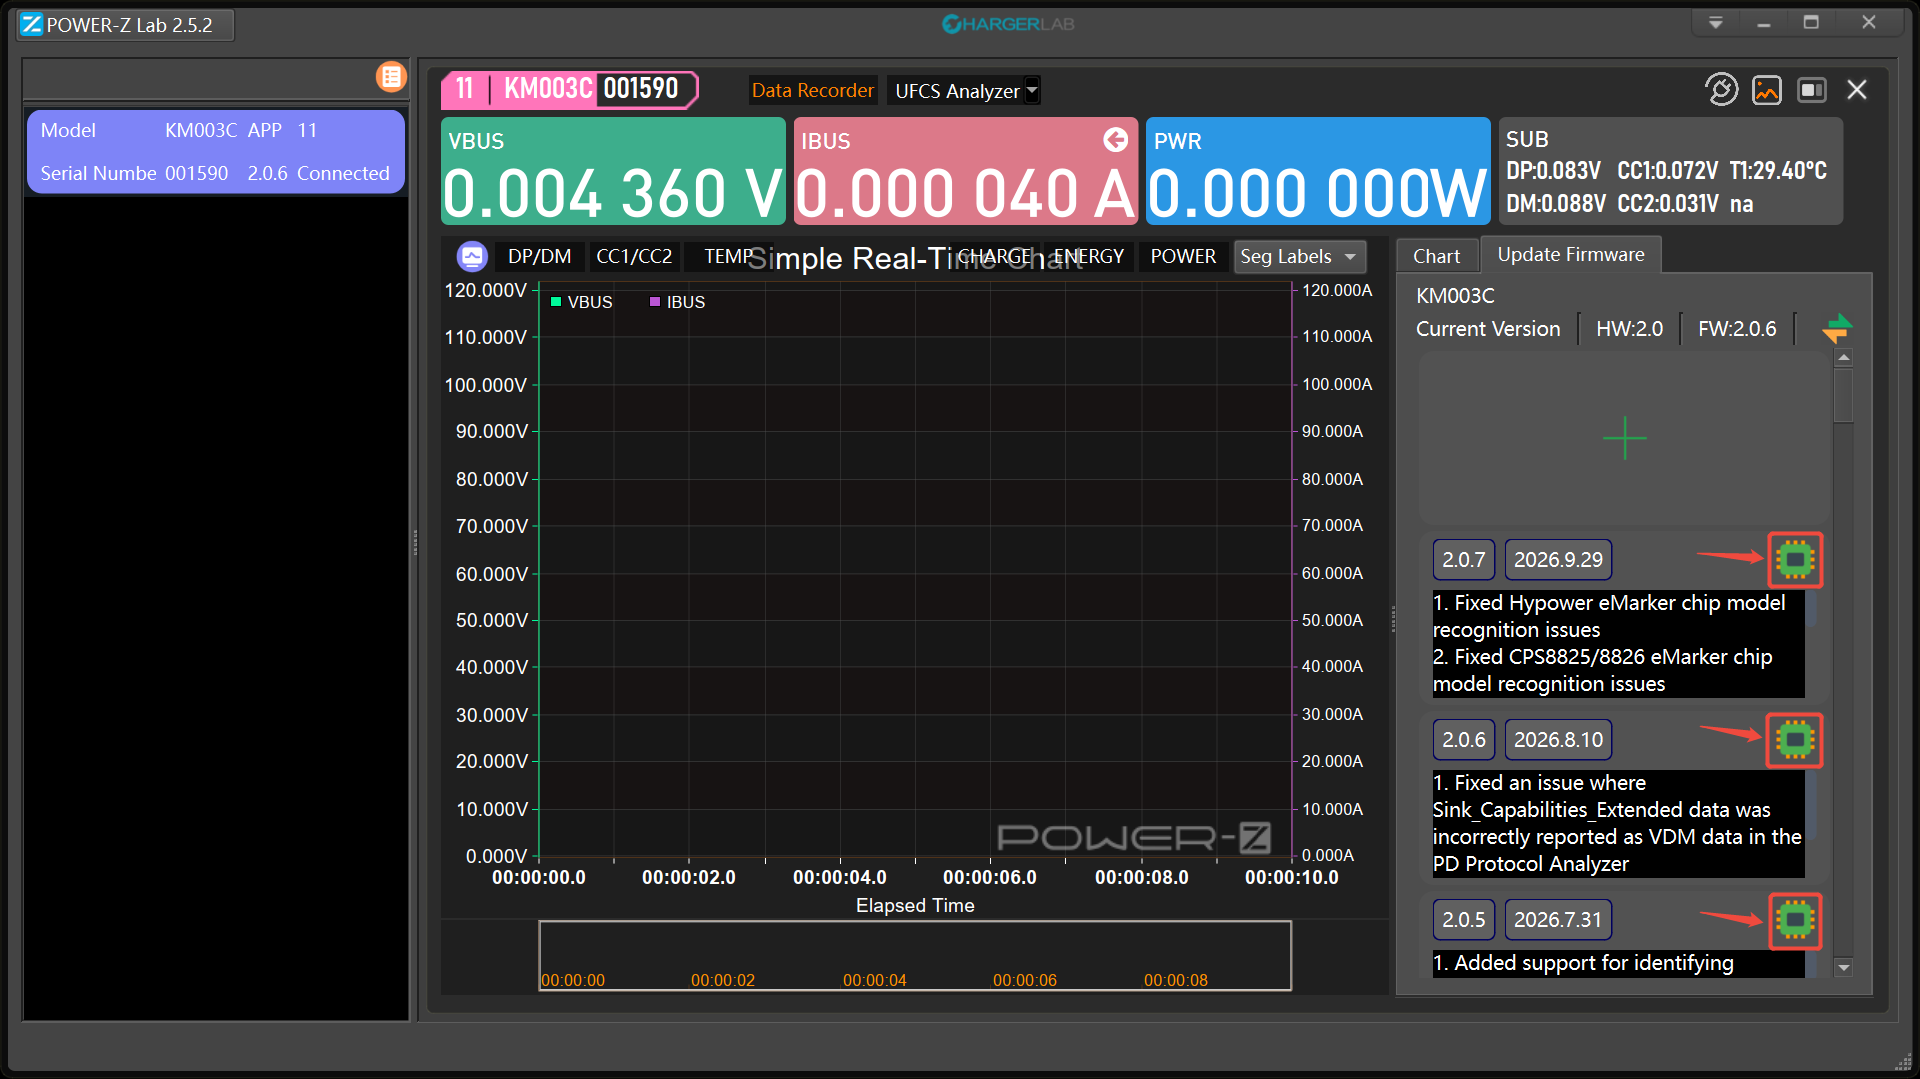The image size is (1920, 1079).
Task: Expand the UFCS Analyzer dropdown arrow
Action: [1032, 90]
